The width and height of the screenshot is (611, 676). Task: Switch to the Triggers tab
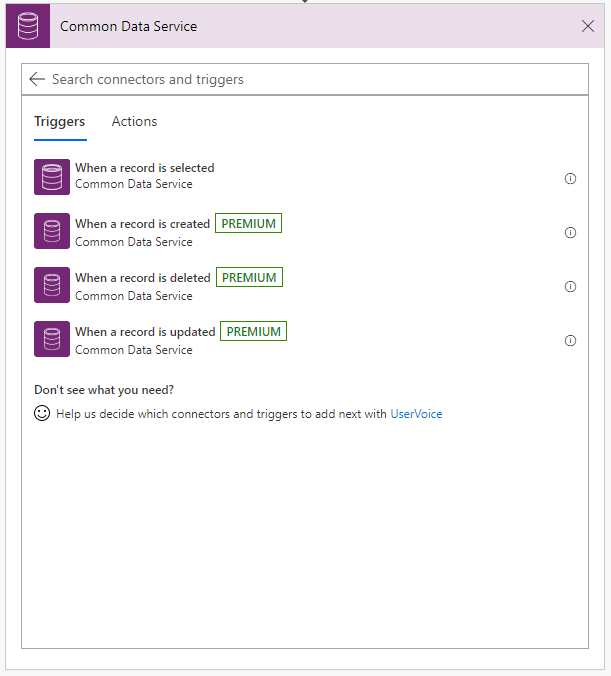coord(60,122)
